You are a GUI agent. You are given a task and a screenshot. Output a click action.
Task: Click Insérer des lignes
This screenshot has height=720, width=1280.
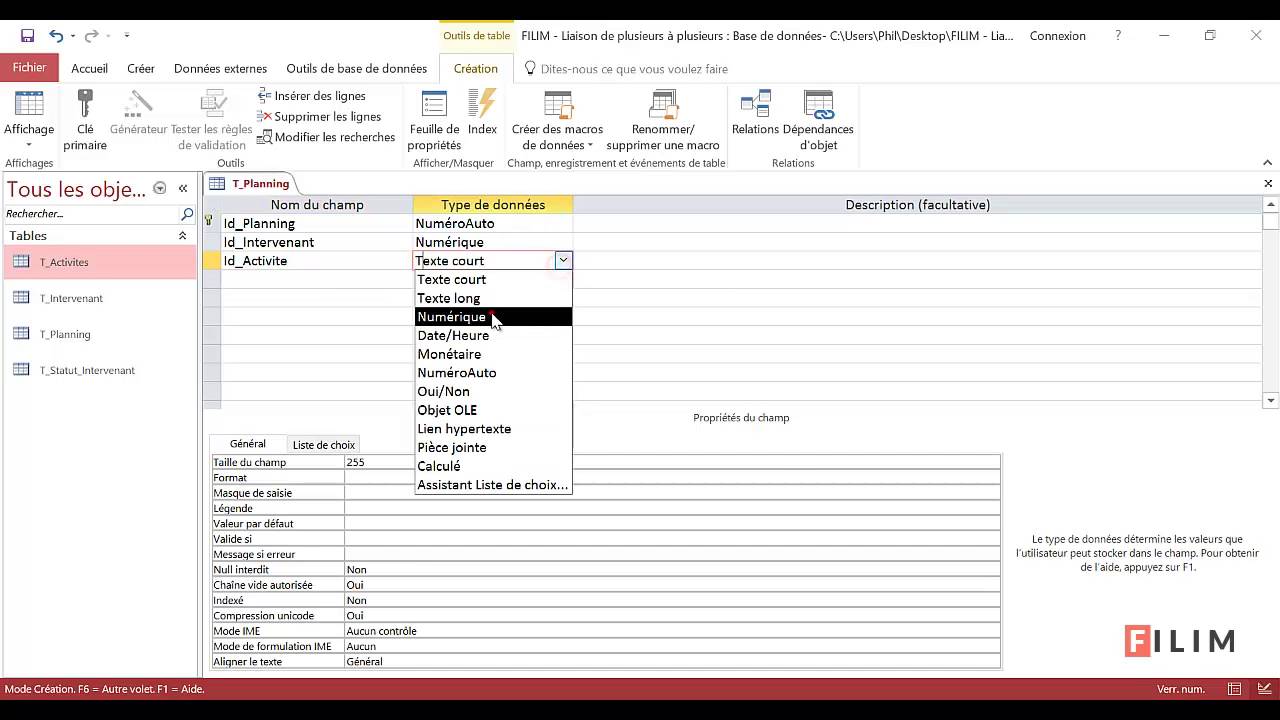[x=312, y=96]
